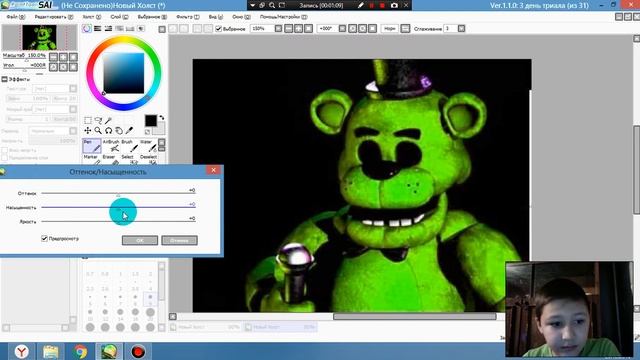Viewport: 640px width, 360px height.
Task: Choose the magic wand tool
Action: pos(108,120)
